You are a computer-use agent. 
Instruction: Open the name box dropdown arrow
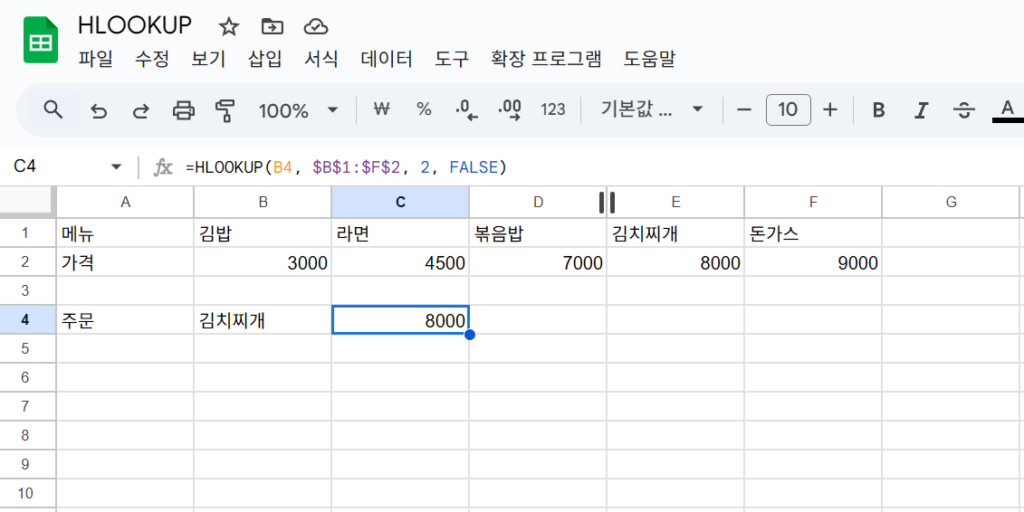pos(117,167)
